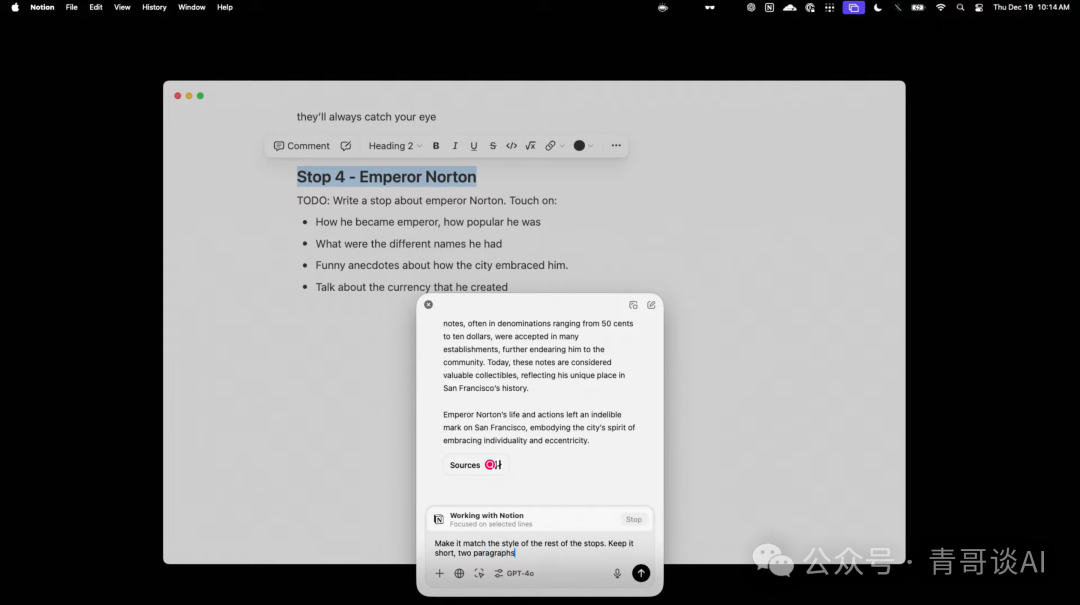Open the History menu in menu bar
The width and height of the screenshot is (1080, 605).
[154, 7]
